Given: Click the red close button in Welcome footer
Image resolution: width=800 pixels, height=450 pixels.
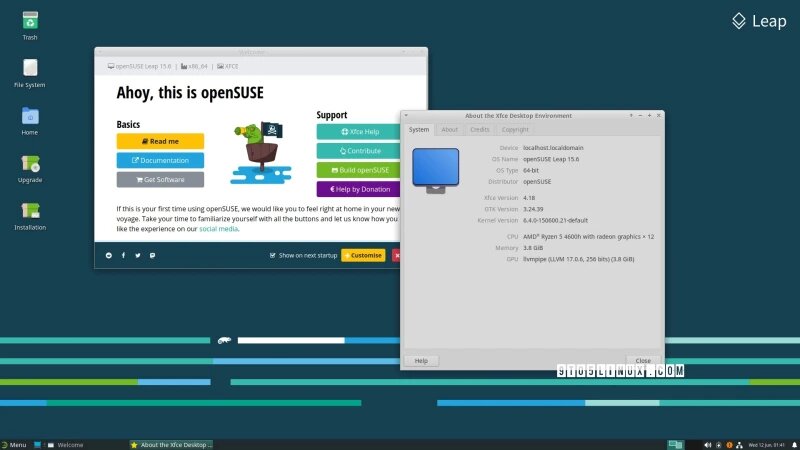Looking at the screenshot, I should [x=396, y=255].
